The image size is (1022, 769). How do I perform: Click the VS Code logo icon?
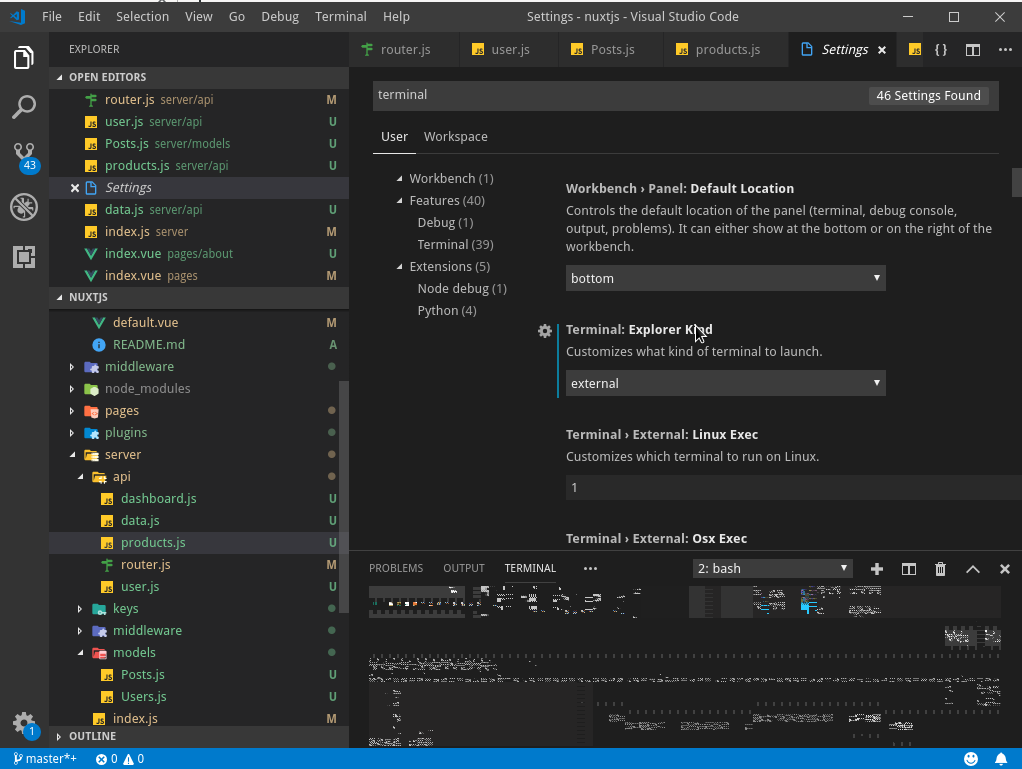point(18,17)
